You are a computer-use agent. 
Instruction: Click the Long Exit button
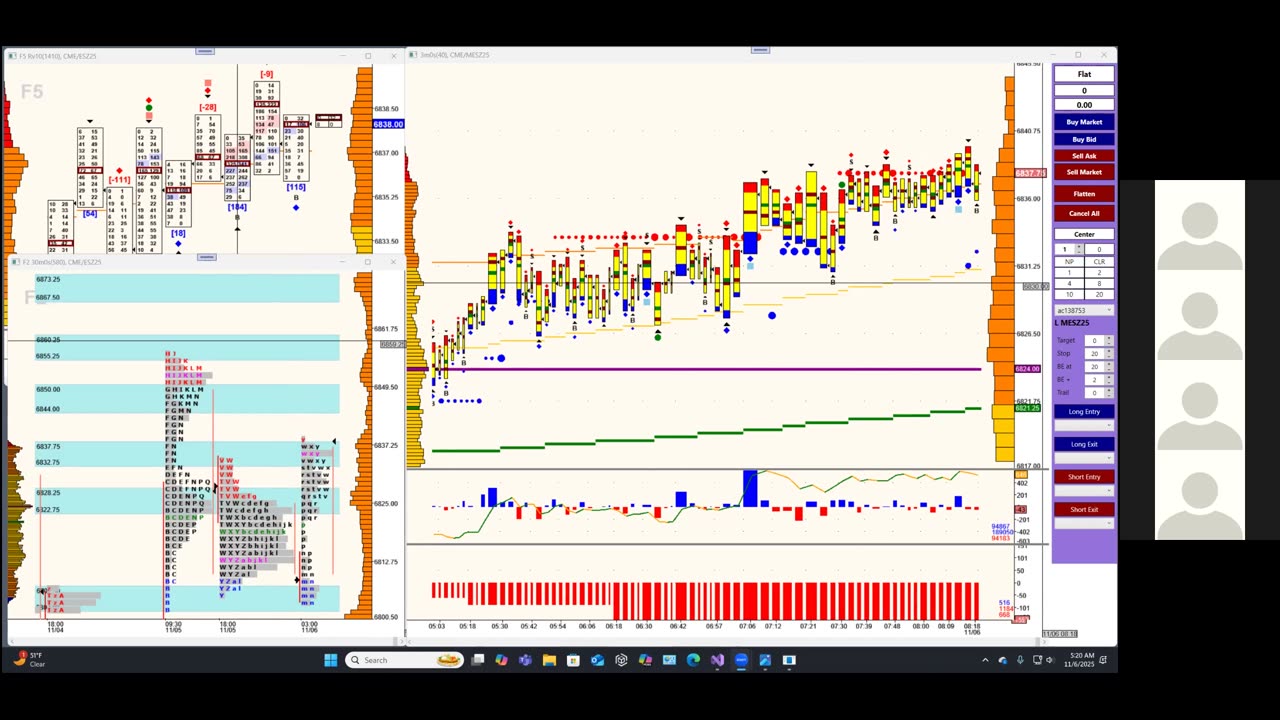tap(1084, 444)
